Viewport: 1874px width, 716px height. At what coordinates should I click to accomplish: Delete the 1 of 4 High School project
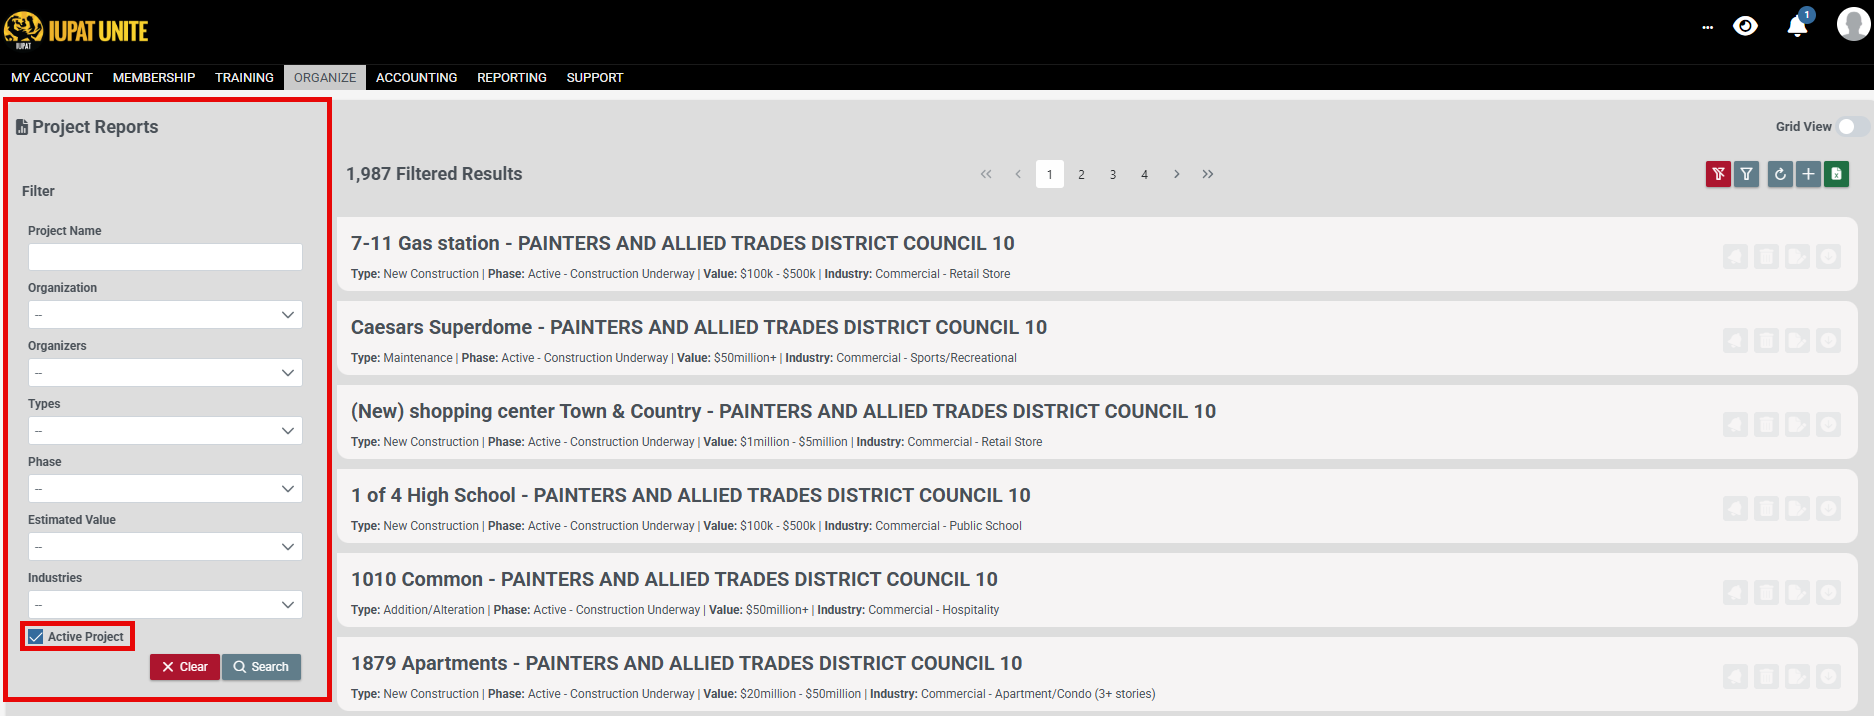click(1766, 509)
